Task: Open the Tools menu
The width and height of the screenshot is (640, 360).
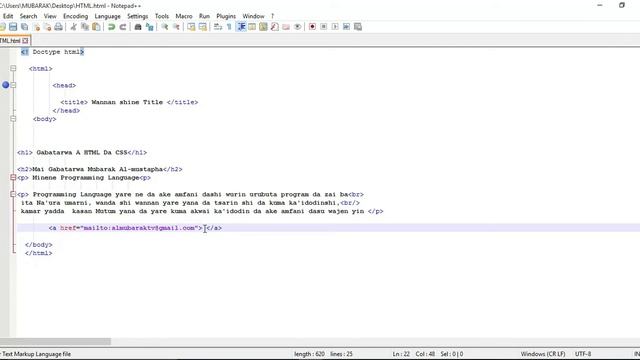Action: [x=162, y=16]
